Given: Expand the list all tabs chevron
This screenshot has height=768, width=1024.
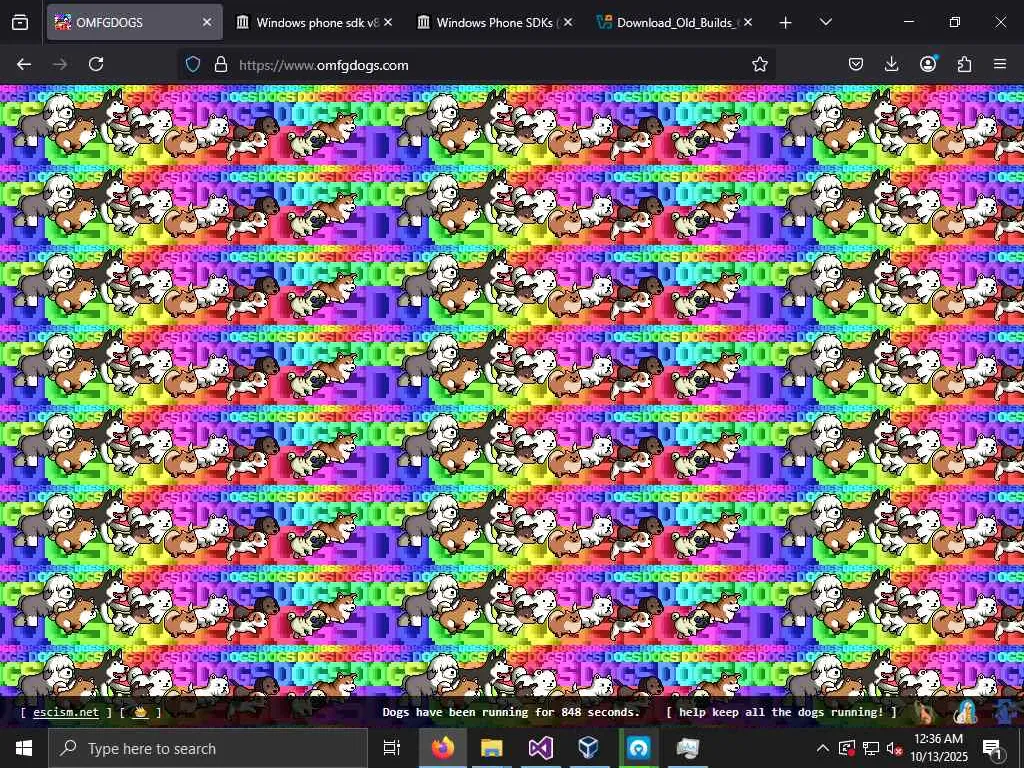Looking at the screenshot, I should coord(825,22).
